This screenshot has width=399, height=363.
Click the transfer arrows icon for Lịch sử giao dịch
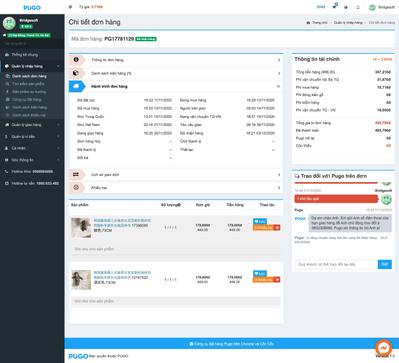[76, 174]
